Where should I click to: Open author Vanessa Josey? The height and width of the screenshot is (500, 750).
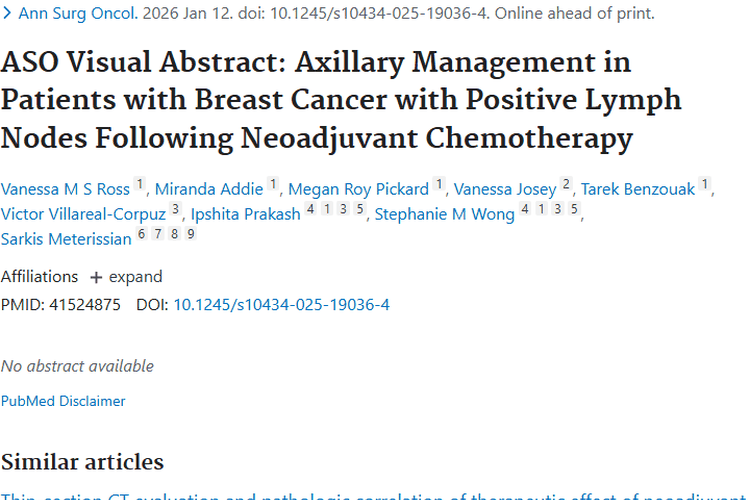(505, 189)
